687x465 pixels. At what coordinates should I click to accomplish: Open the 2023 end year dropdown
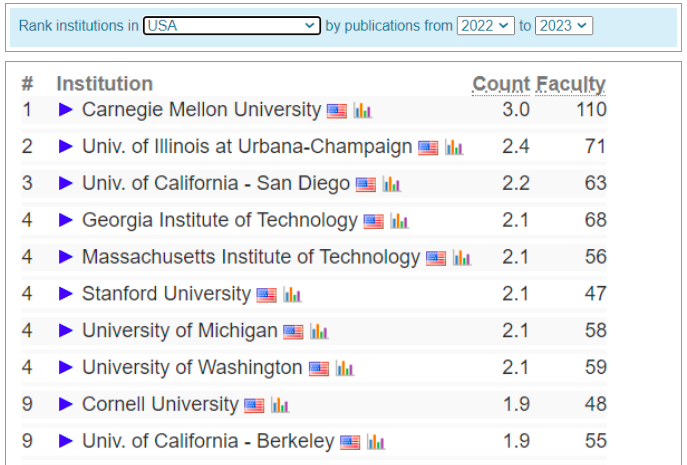(x=564, y=25)
